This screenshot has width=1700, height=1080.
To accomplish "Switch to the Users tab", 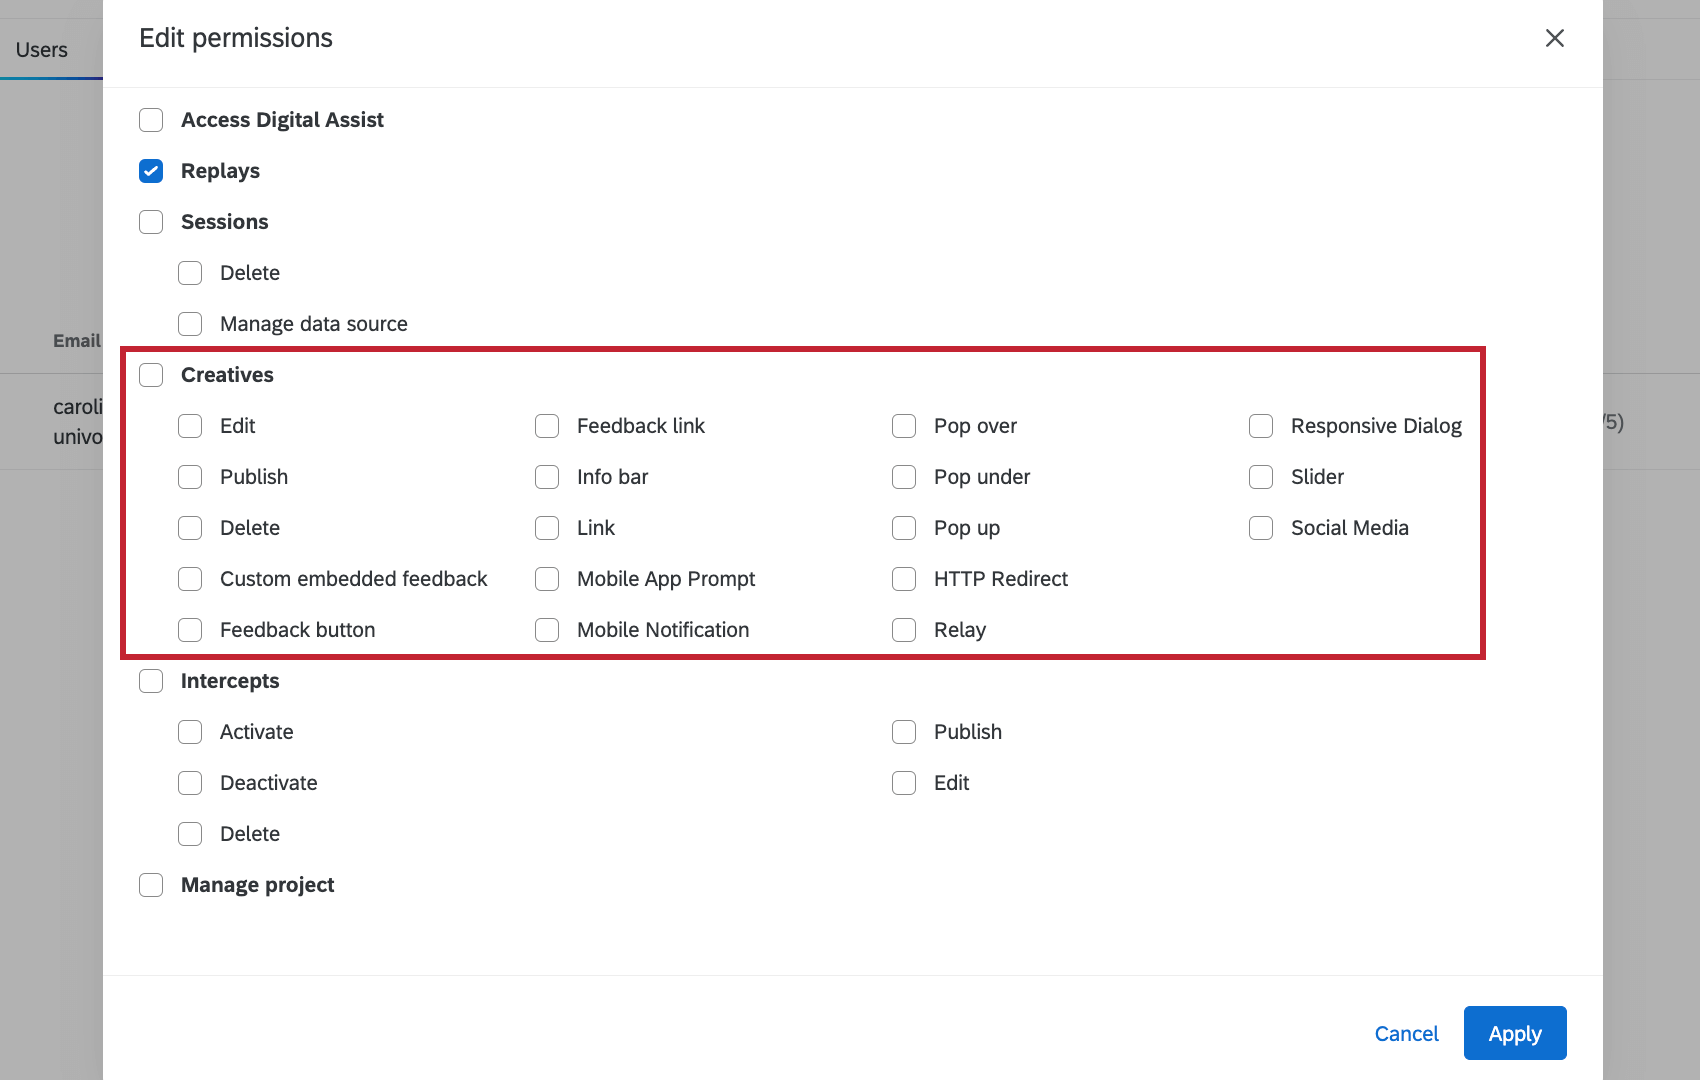I will [x=41, y=48].
